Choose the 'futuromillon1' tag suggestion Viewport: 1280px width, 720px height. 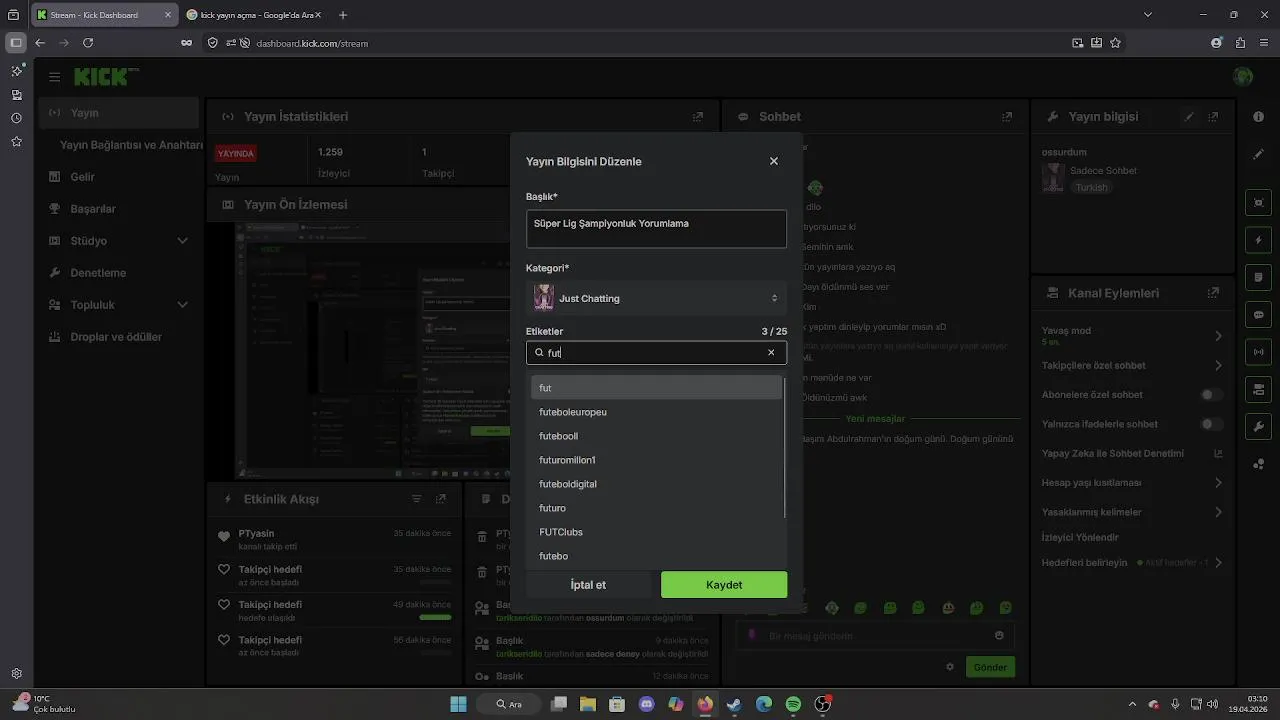coord(656,460)
